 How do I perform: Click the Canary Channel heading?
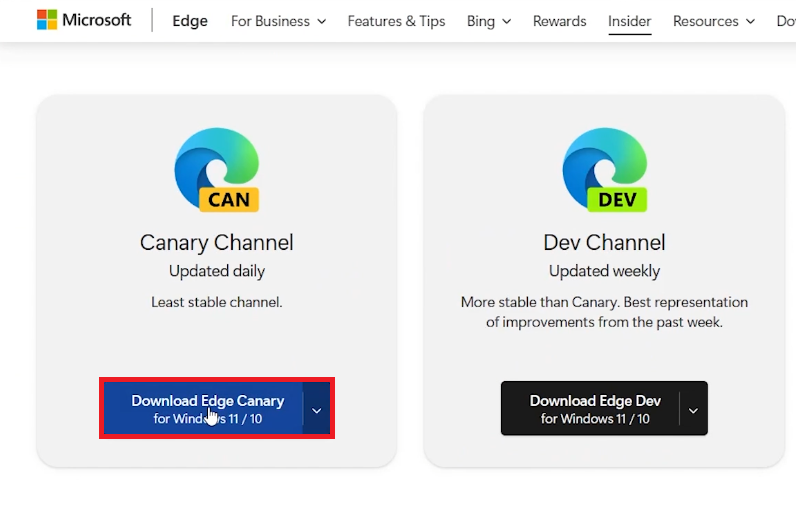click(217, 243)
